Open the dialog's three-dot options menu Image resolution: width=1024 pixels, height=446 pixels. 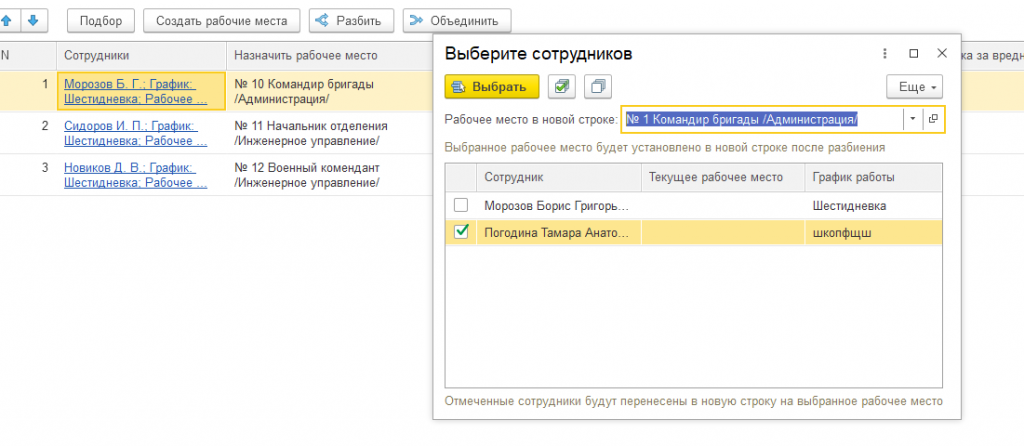886,54
